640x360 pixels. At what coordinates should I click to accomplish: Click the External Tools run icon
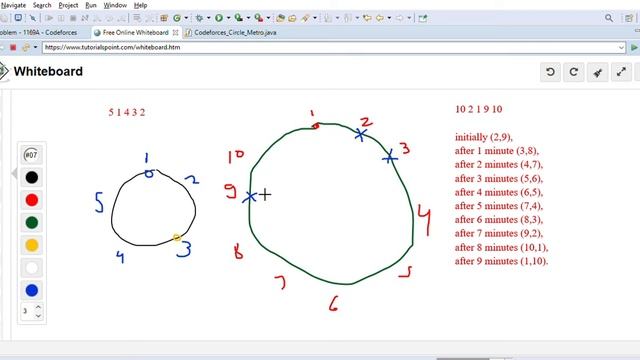[x=259, y=18]
